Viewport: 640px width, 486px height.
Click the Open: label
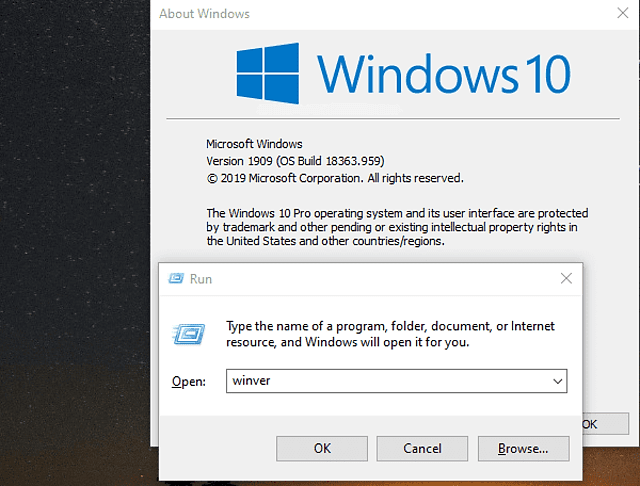pos(188,381)
